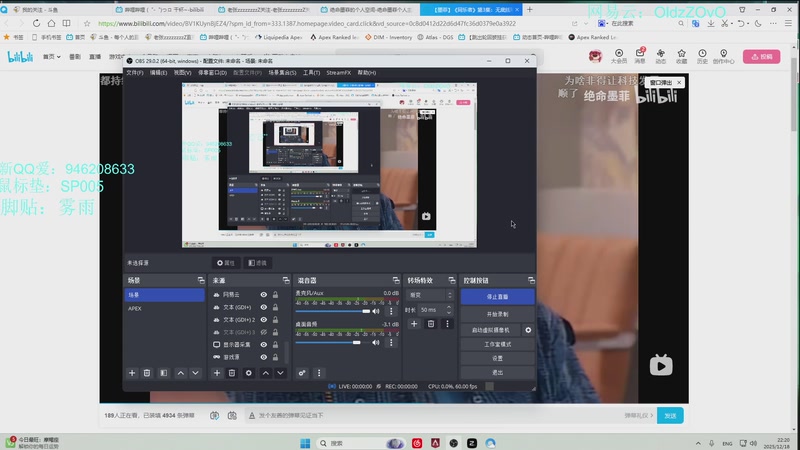Image resolution: width=800 pixels, height=450 pixels.
Task: Click 停止直播 stop streaming button
Action: click(497, 296)
